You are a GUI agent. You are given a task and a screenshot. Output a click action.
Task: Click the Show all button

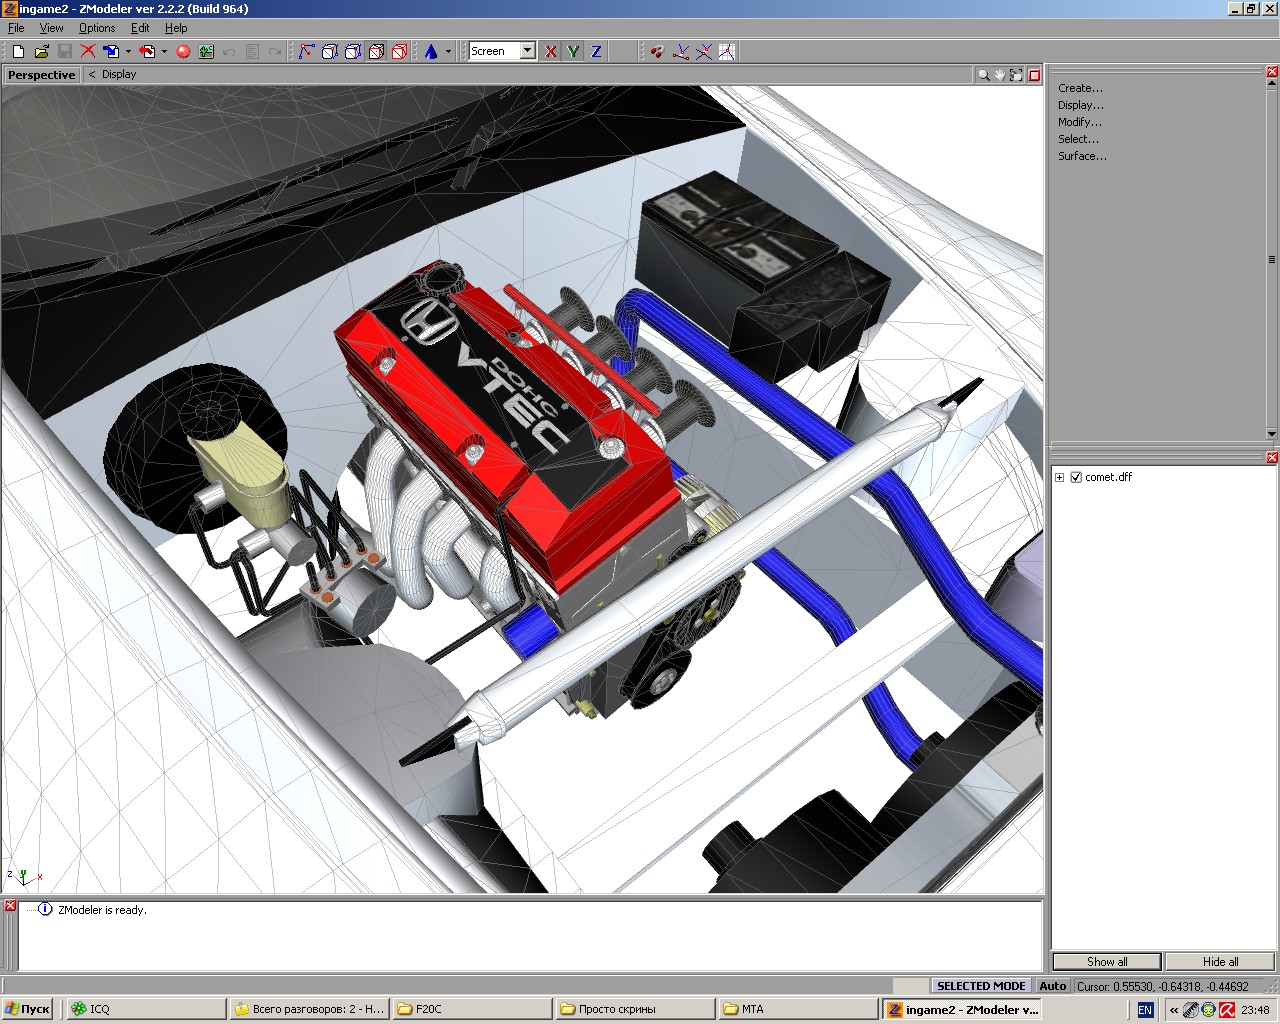click(1107, 962)
